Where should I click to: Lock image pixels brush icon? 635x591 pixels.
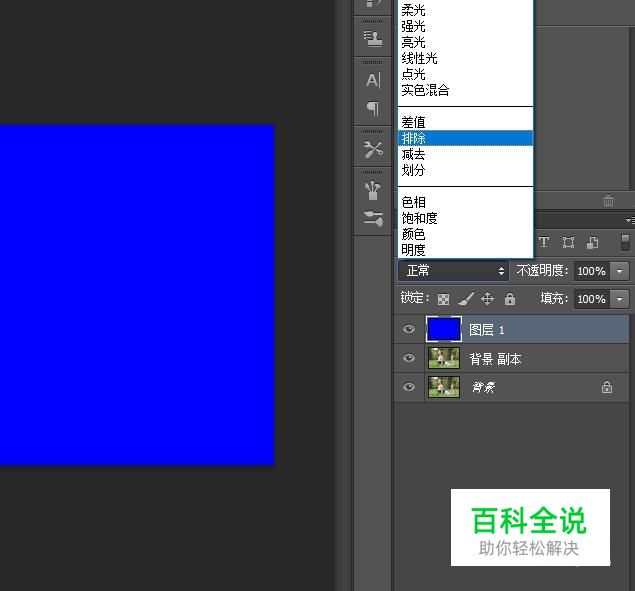click(x=466, y=299)
